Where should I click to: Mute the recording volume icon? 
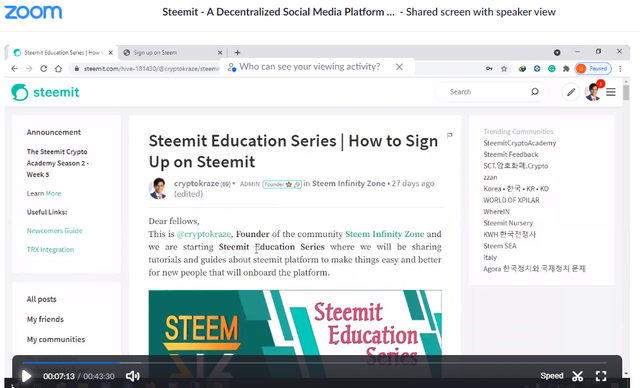(133, 376)
